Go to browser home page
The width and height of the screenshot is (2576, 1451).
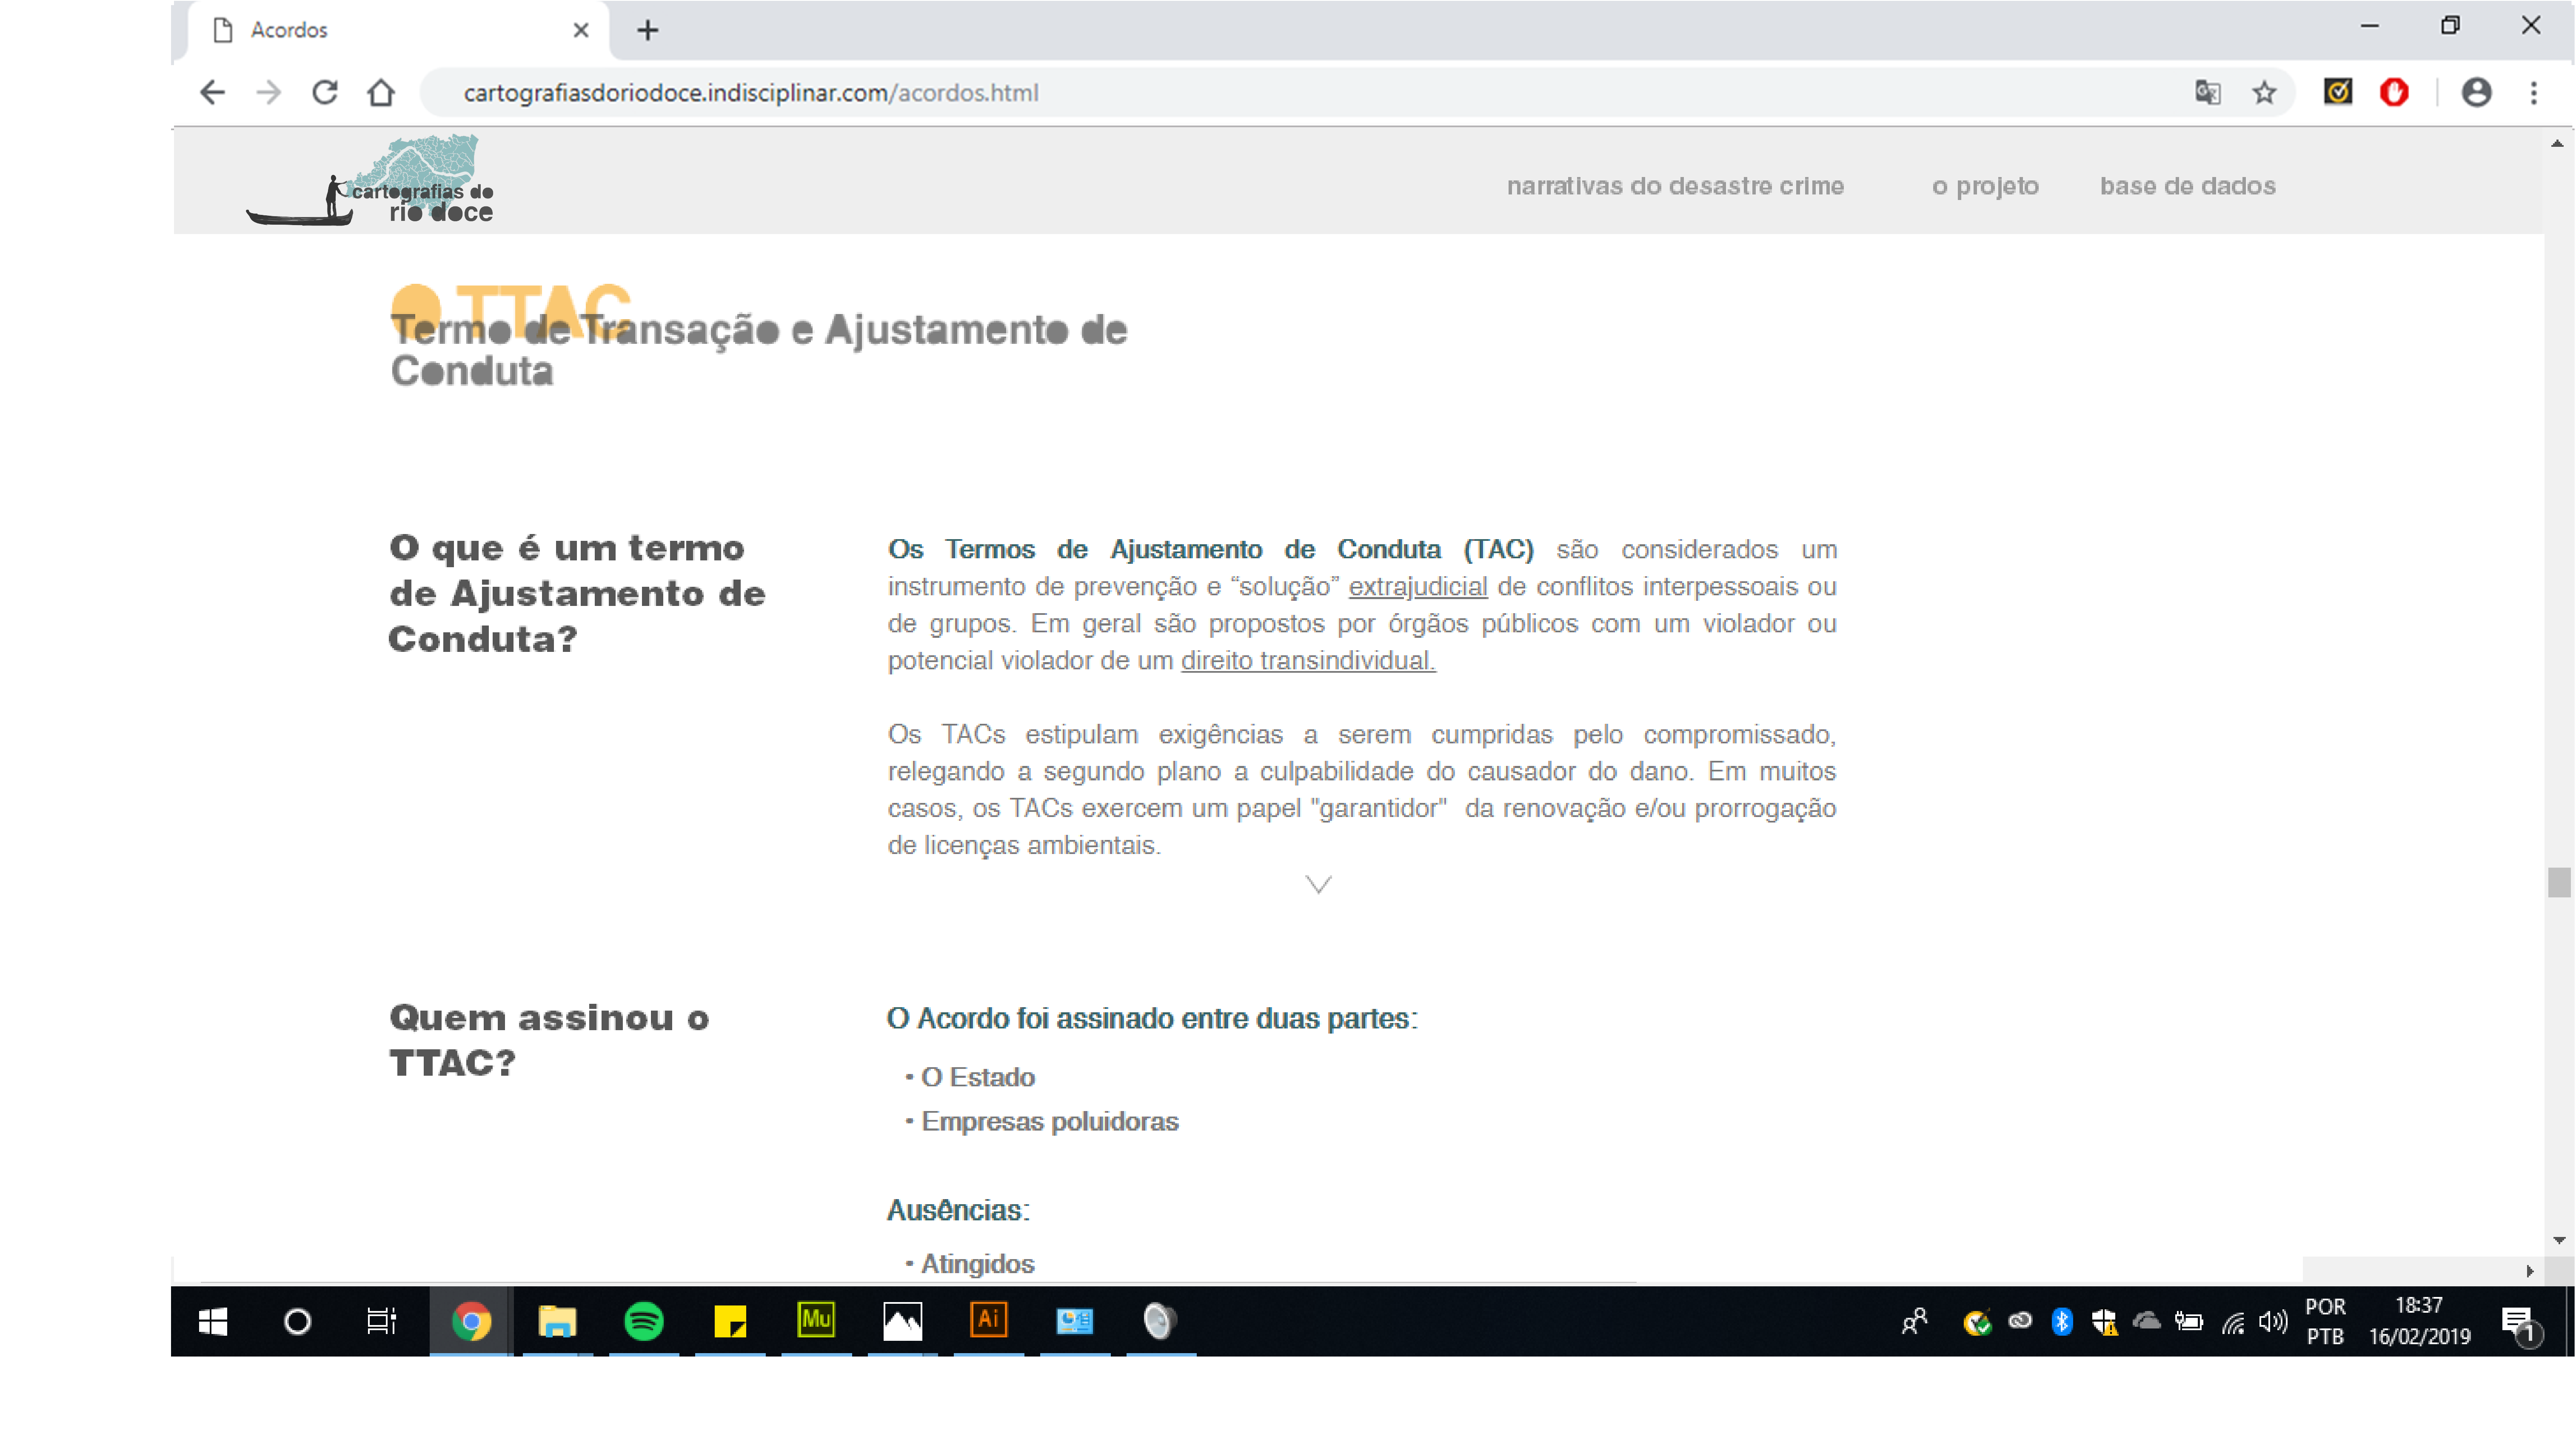point(381,93)
